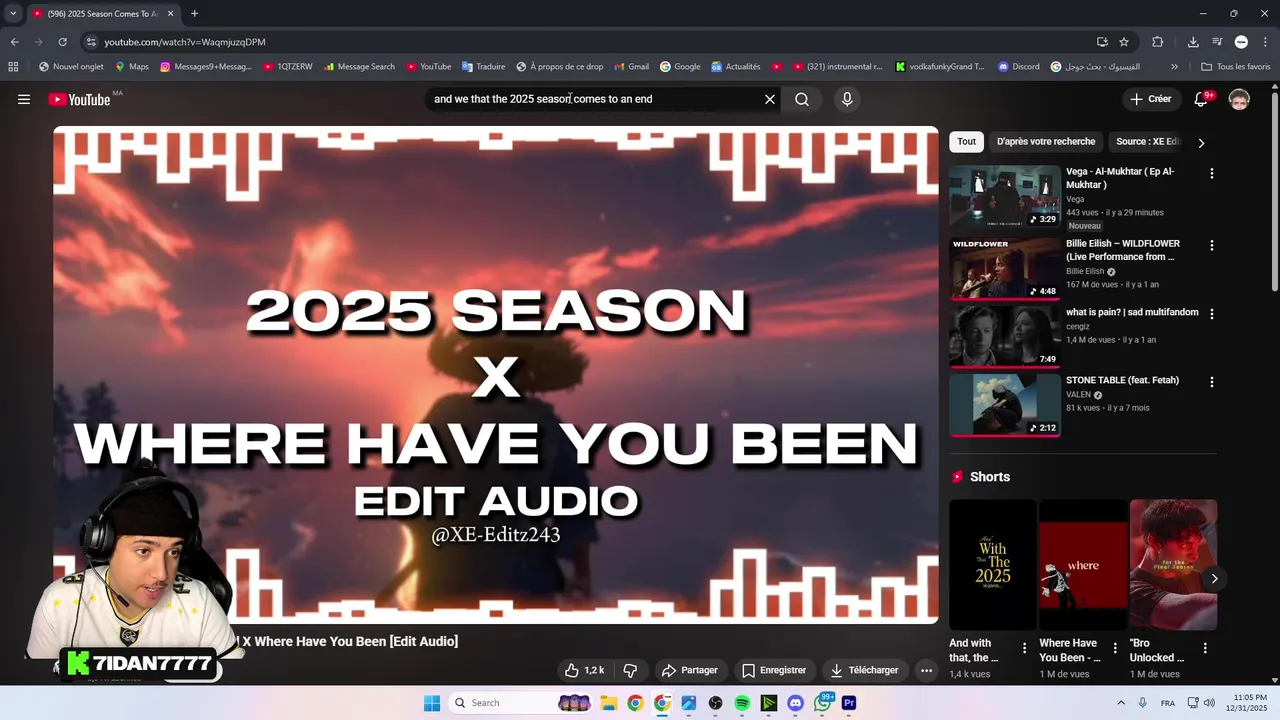Open more actions under the video
The width and height of the screenshot is (1280, 720).
[x=926, y=670]
